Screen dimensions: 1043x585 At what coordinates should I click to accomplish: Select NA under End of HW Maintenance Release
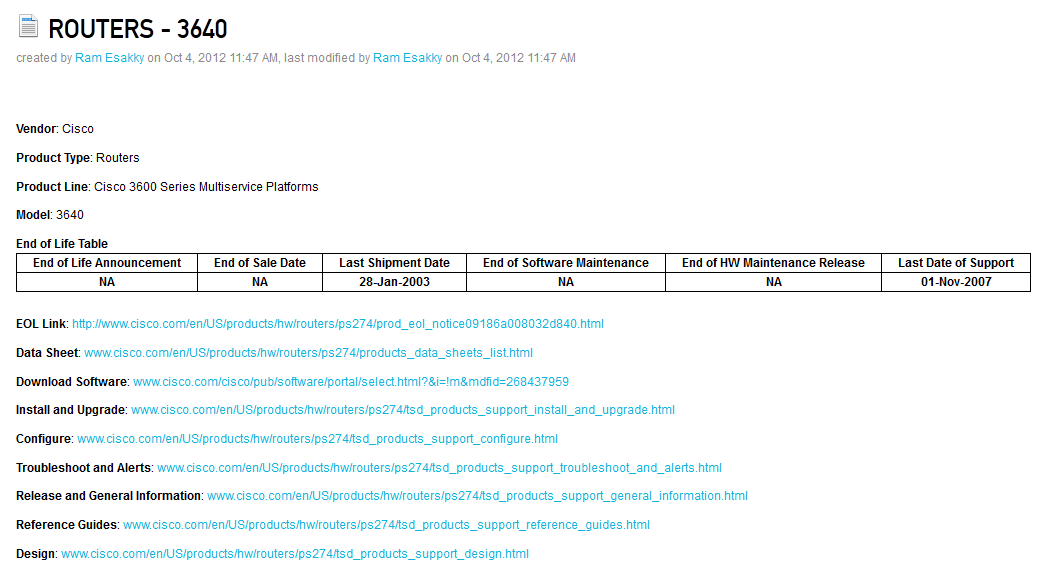(x=774, y=282)
